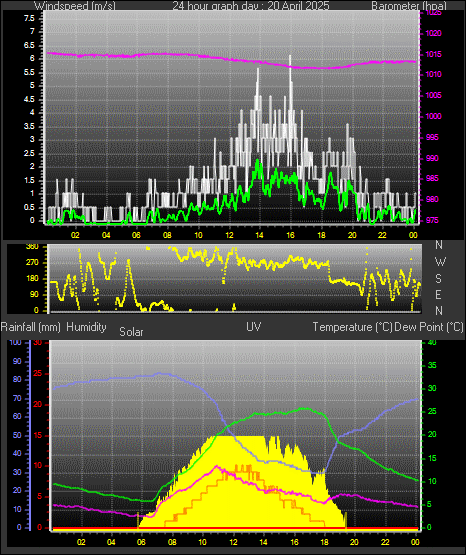The width and height of the screenshot is (466, 555).
Task: Click the W wind direction letter
Action: point(440,262)
